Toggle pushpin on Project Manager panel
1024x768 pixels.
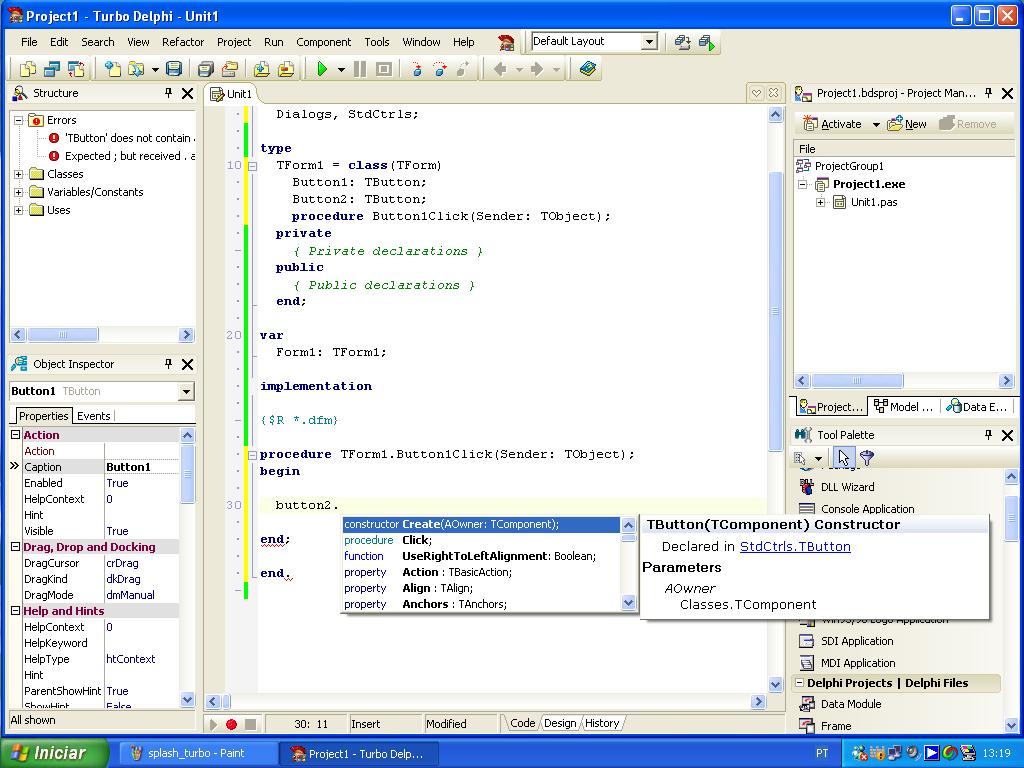[989, 93]
